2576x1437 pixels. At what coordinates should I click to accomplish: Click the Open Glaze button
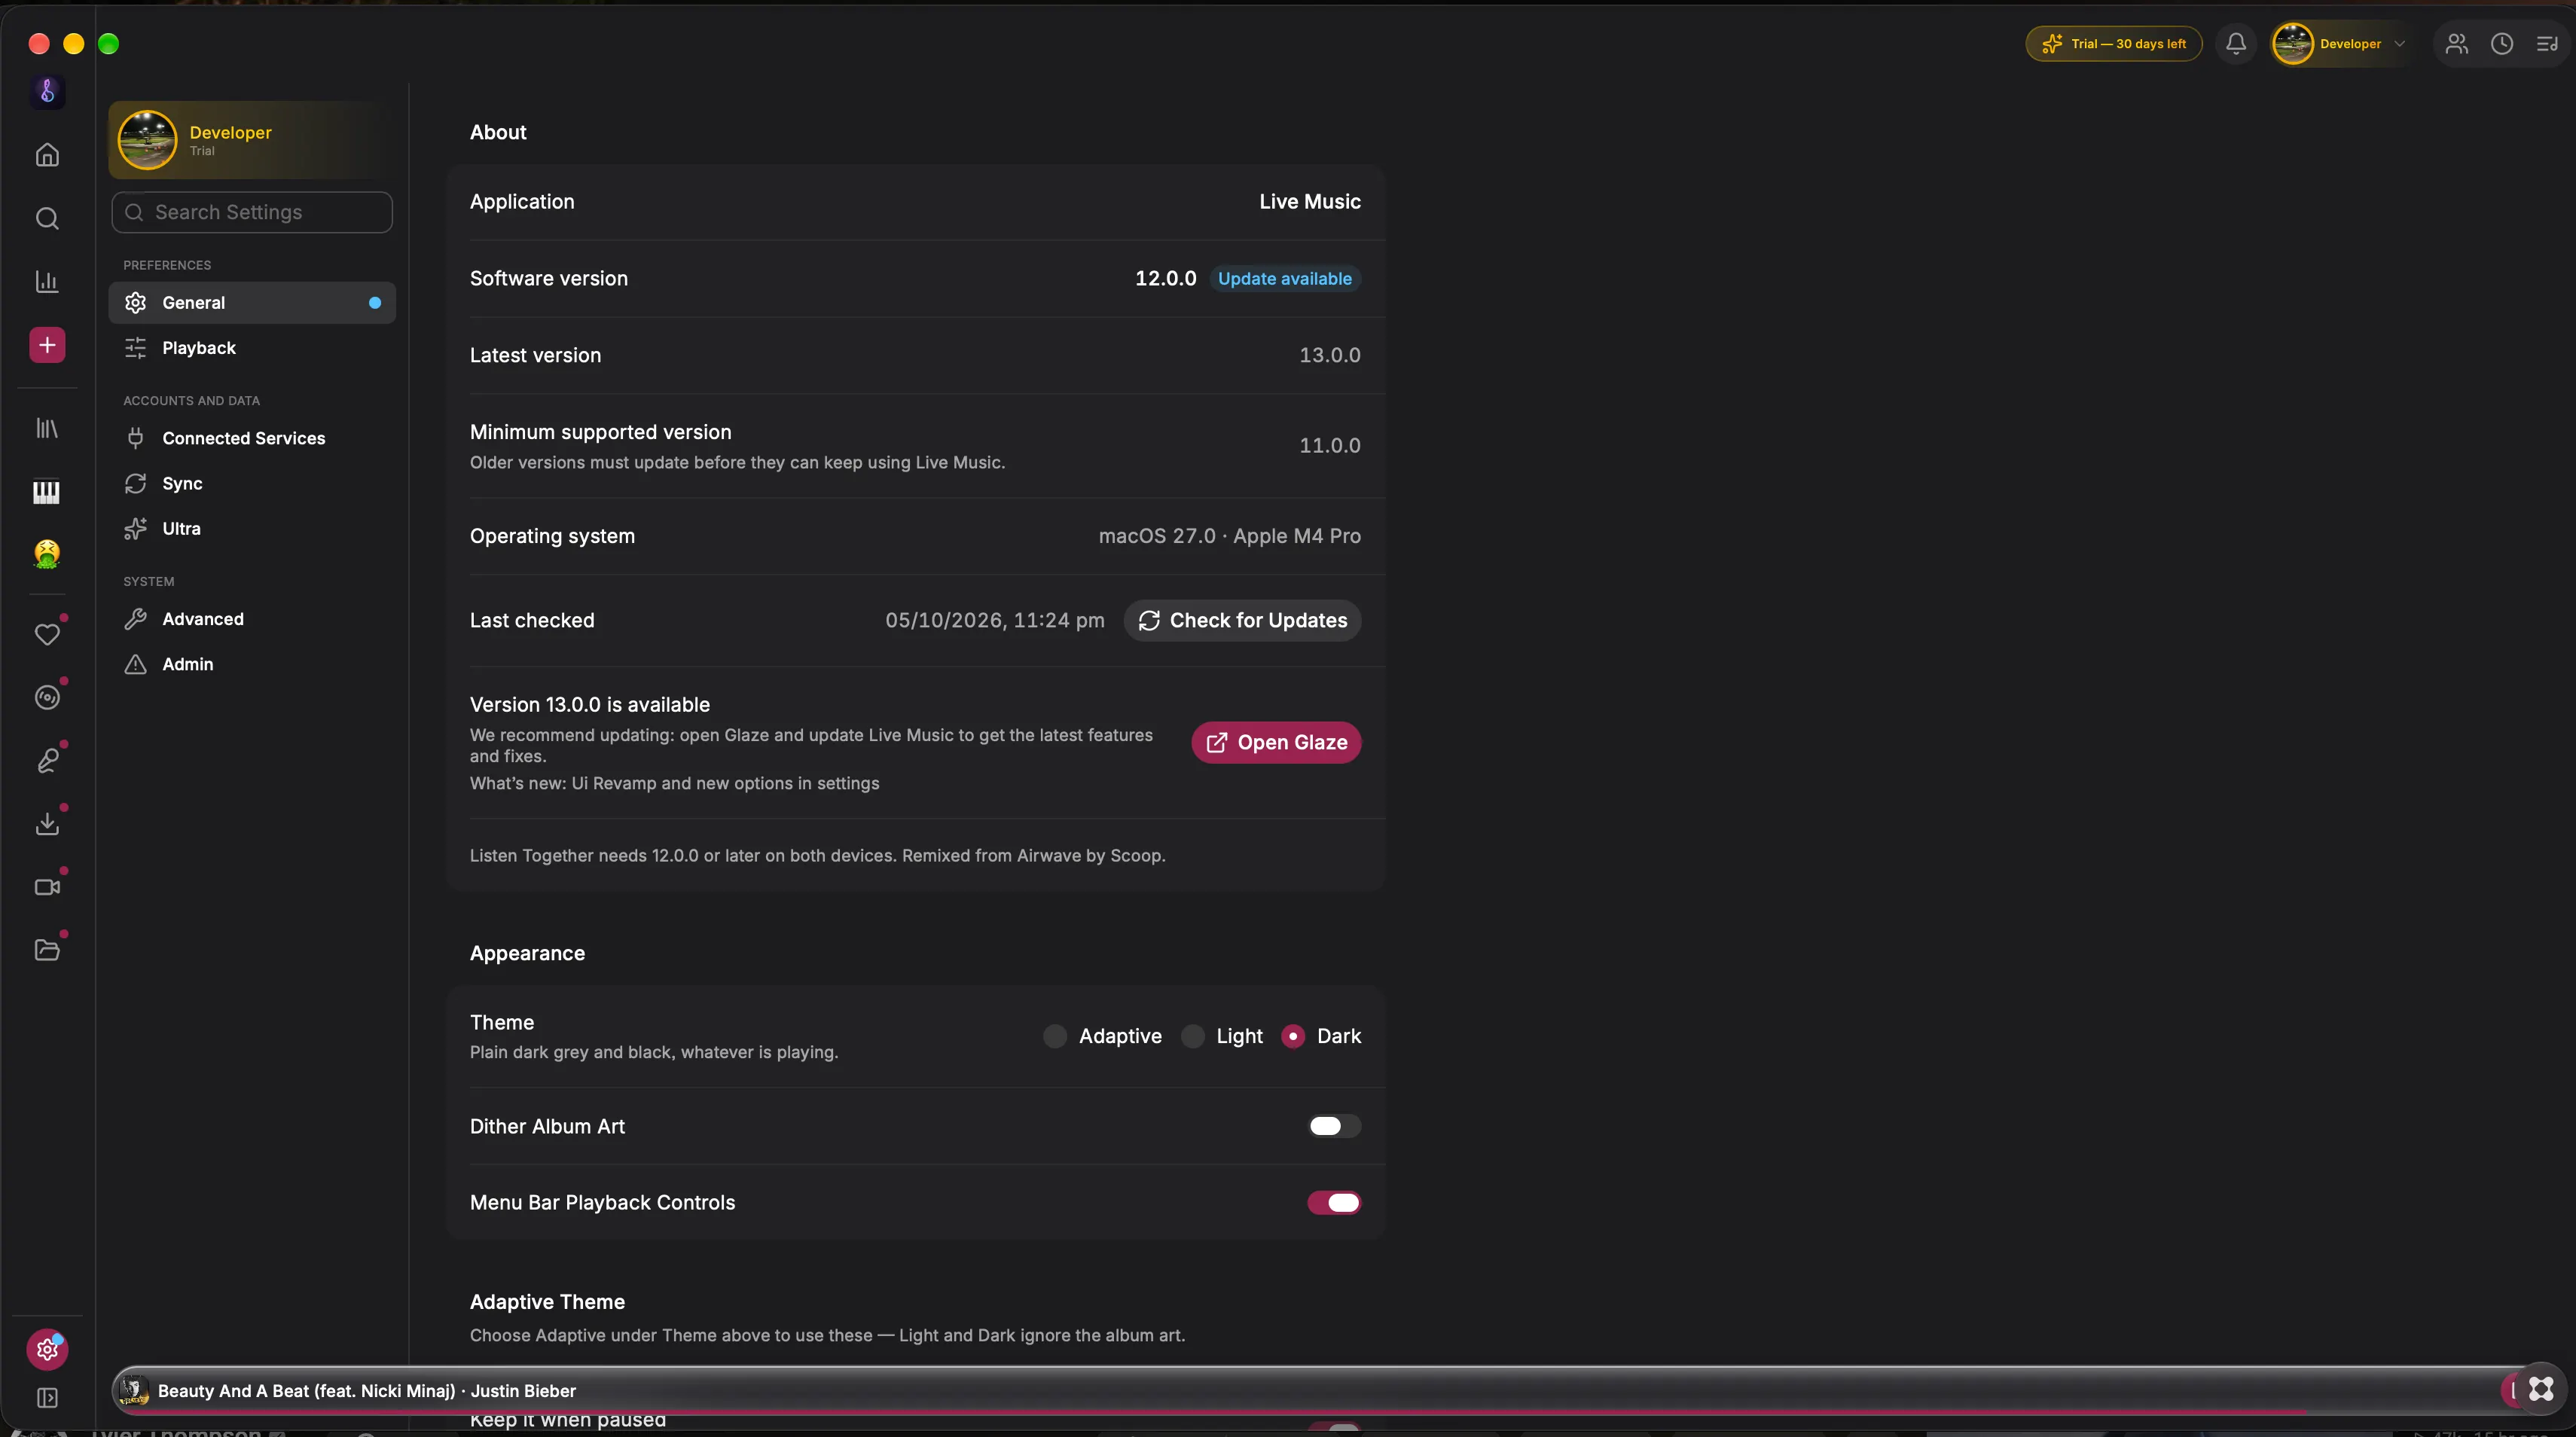[x=1276, y=742]
